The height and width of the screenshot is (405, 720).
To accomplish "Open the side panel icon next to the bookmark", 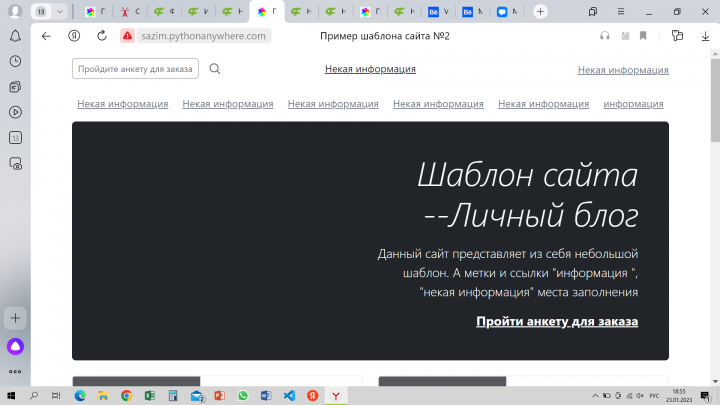I will click(677, 36).
